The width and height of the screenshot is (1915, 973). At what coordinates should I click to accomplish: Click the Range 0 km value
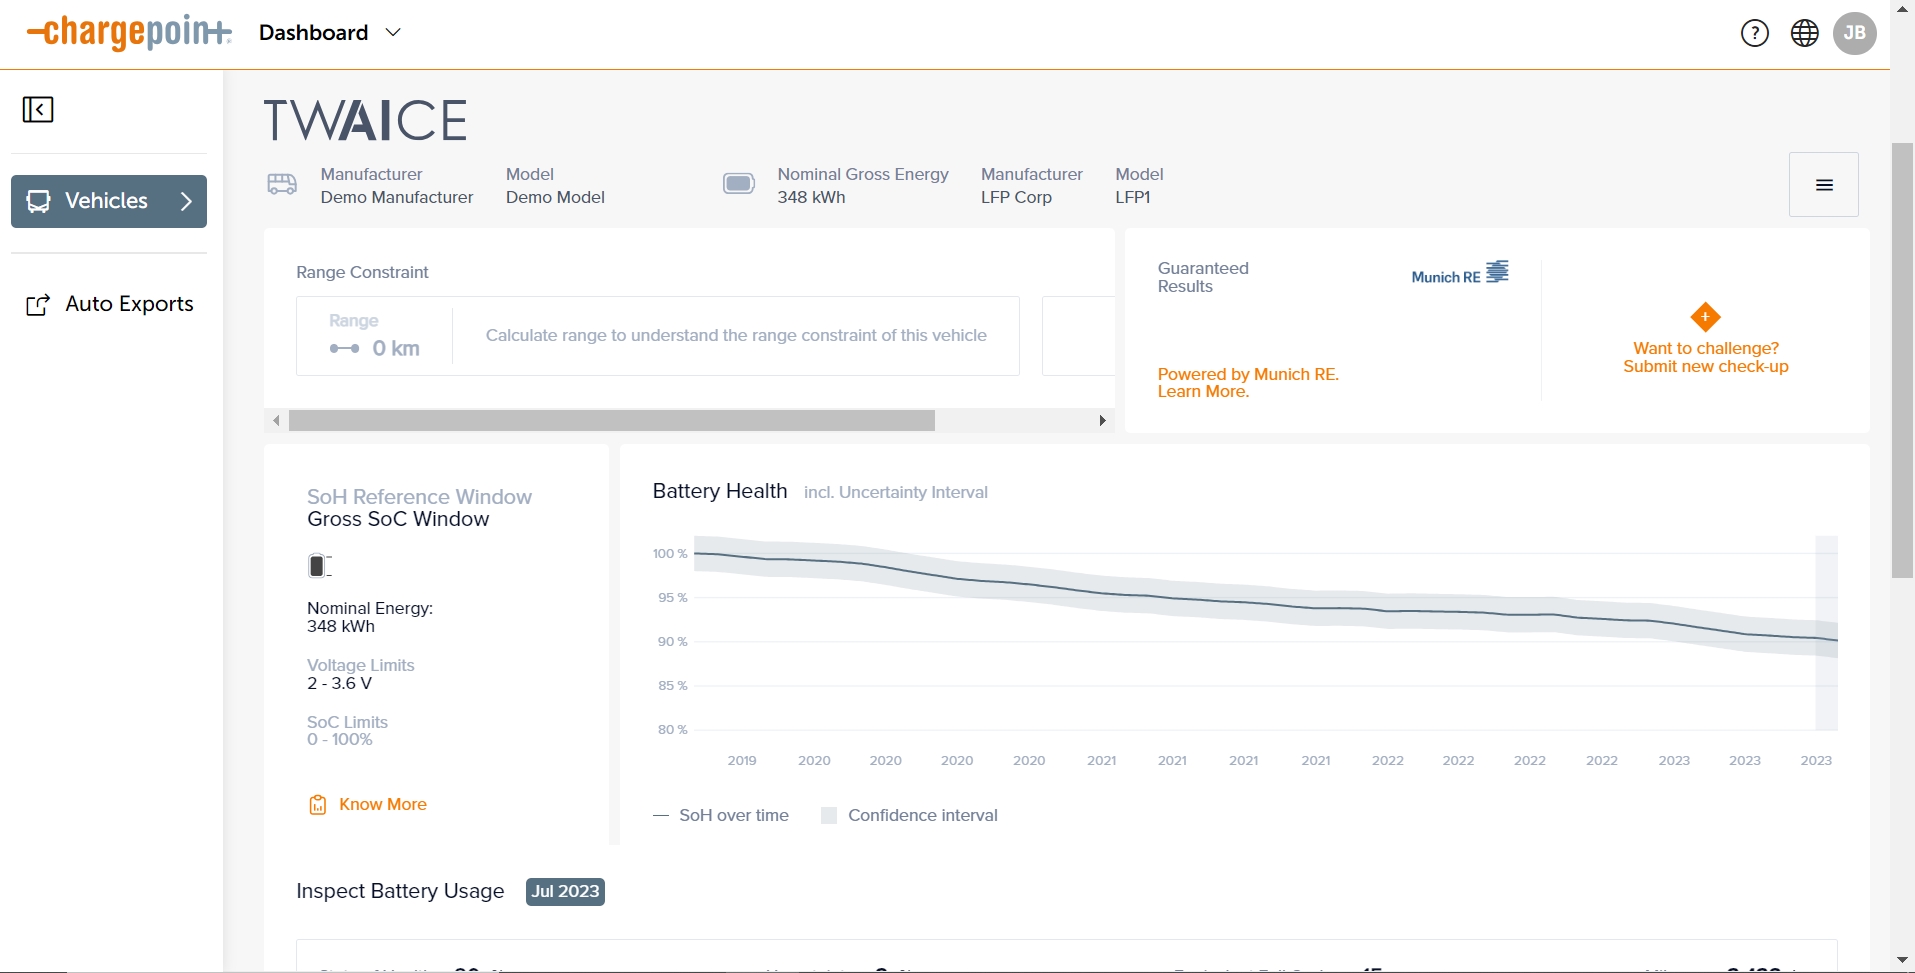(x=396, y=349)
